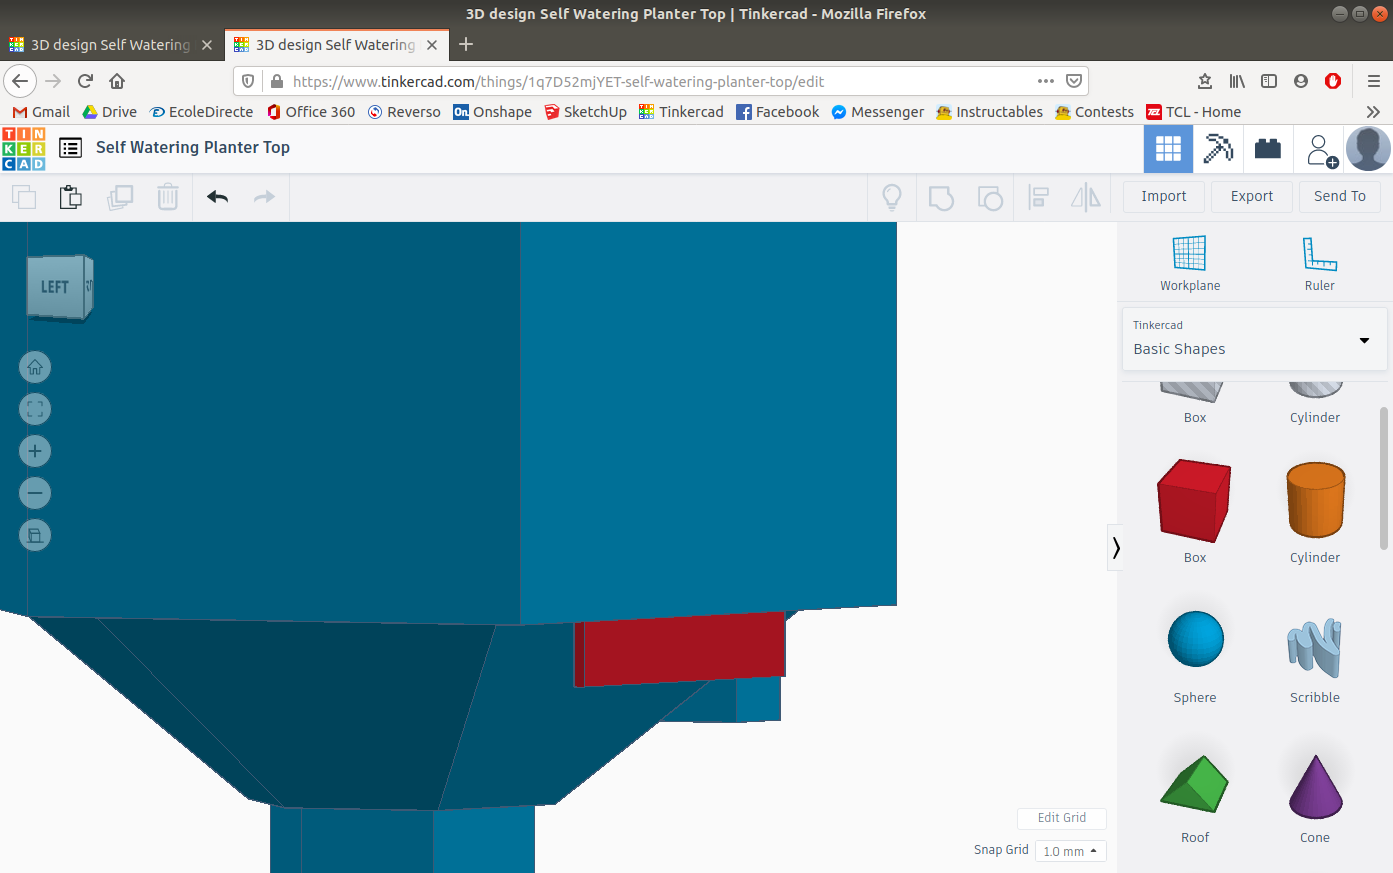Open the Blocks pickaxe view
This screenshot has width=1393, height=873.
[x=1218, y=148]
